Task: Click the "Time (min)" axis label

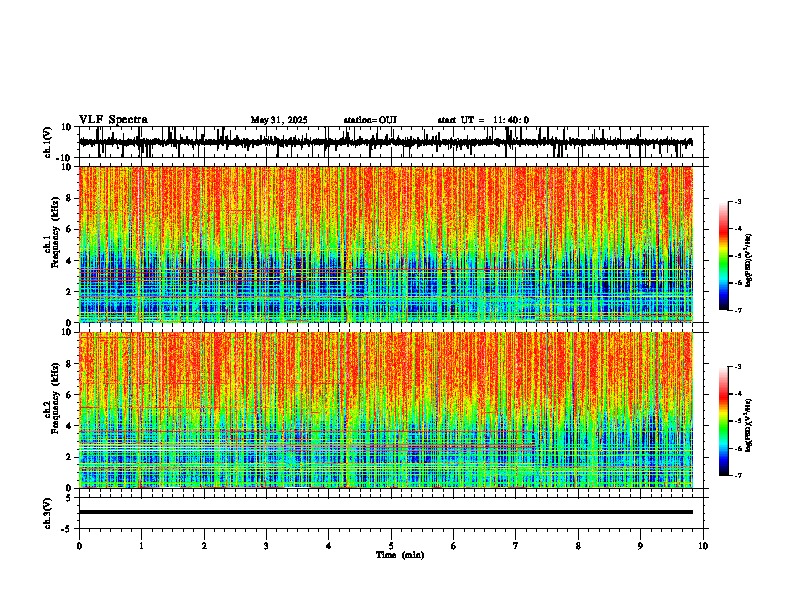Action: [400, 555]
